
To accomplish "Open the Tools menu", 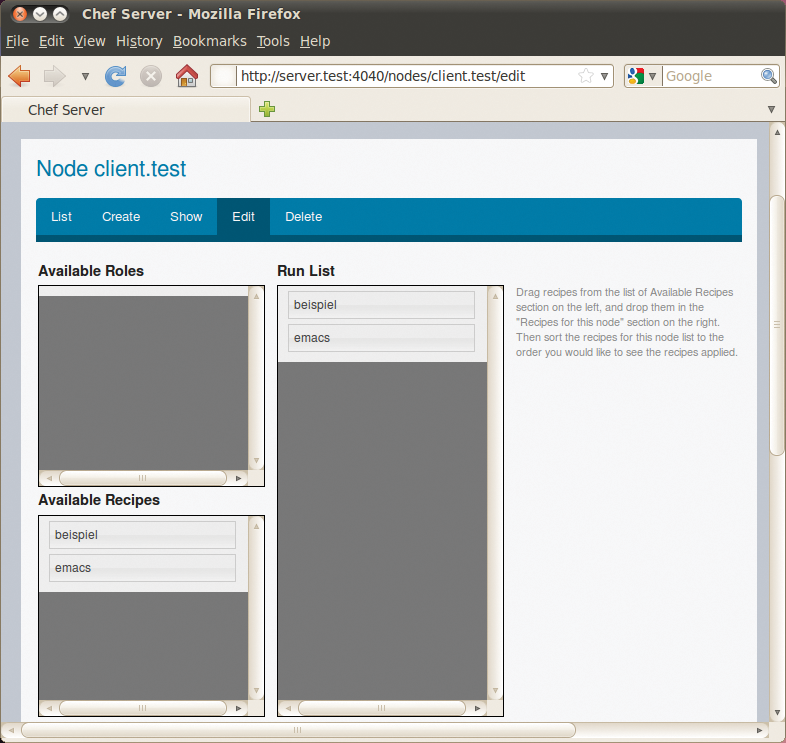I will coord(272,41).
